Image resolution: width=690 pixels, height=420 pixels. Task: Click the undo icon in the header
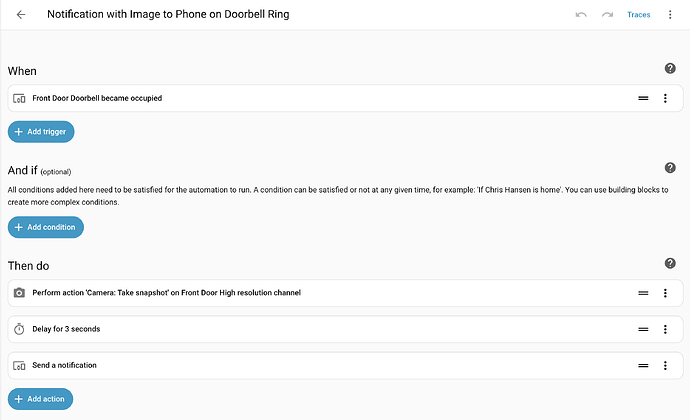[x=581, y=15]
